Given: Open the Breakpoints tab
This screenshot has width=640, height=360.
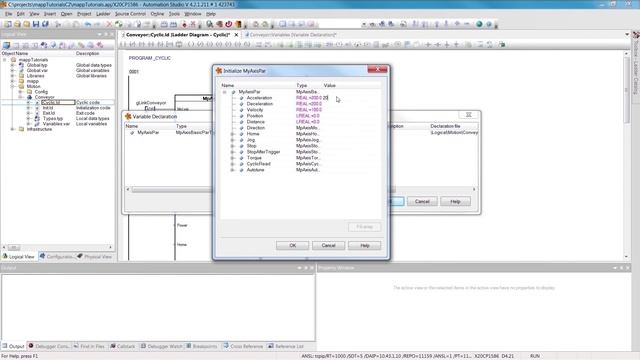Looking at the screenshot, I should coord(202,346).
